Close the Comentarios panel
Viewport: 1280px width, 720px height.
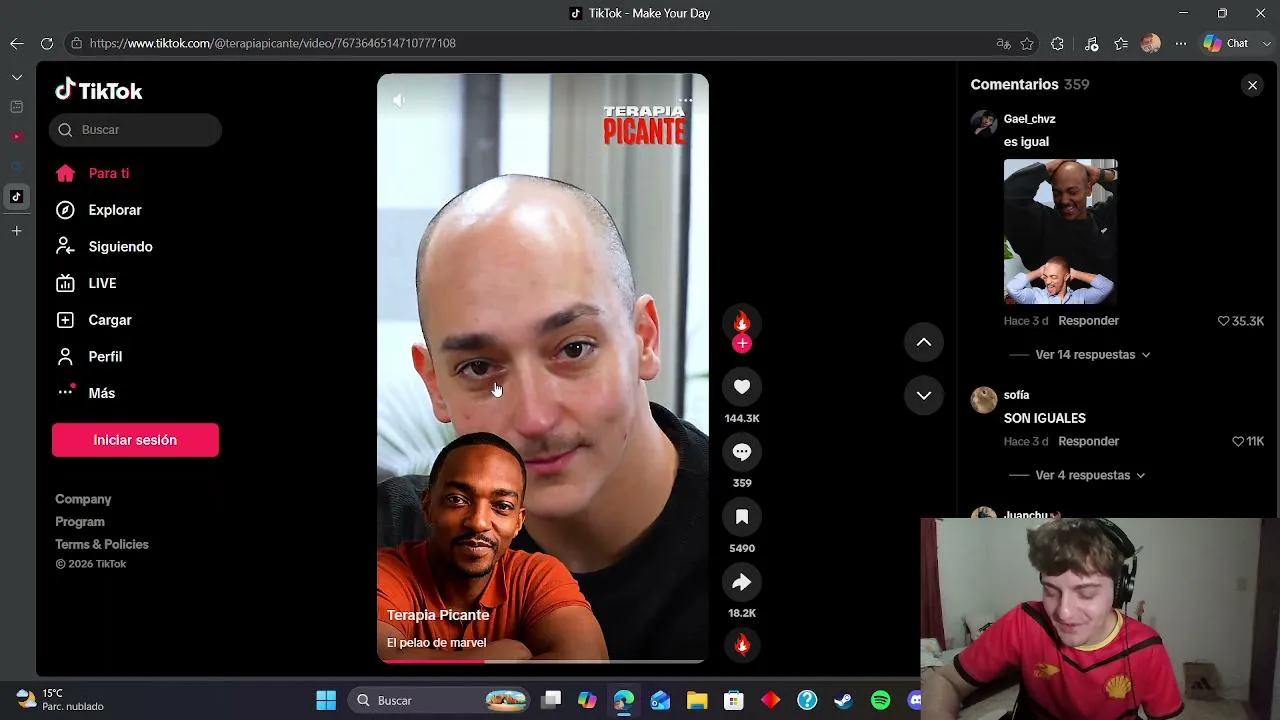1252,85
